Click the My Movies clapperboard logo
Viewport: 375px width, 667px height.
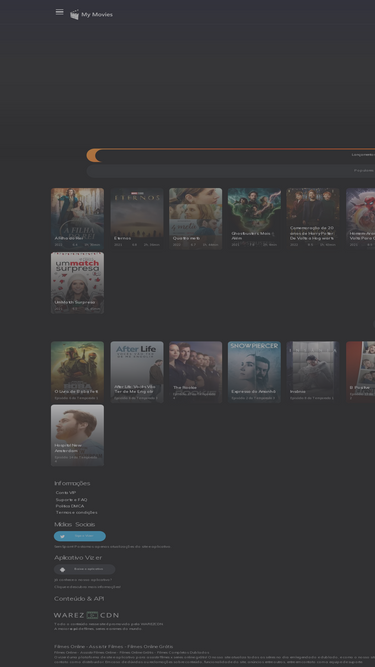(74, 15)
